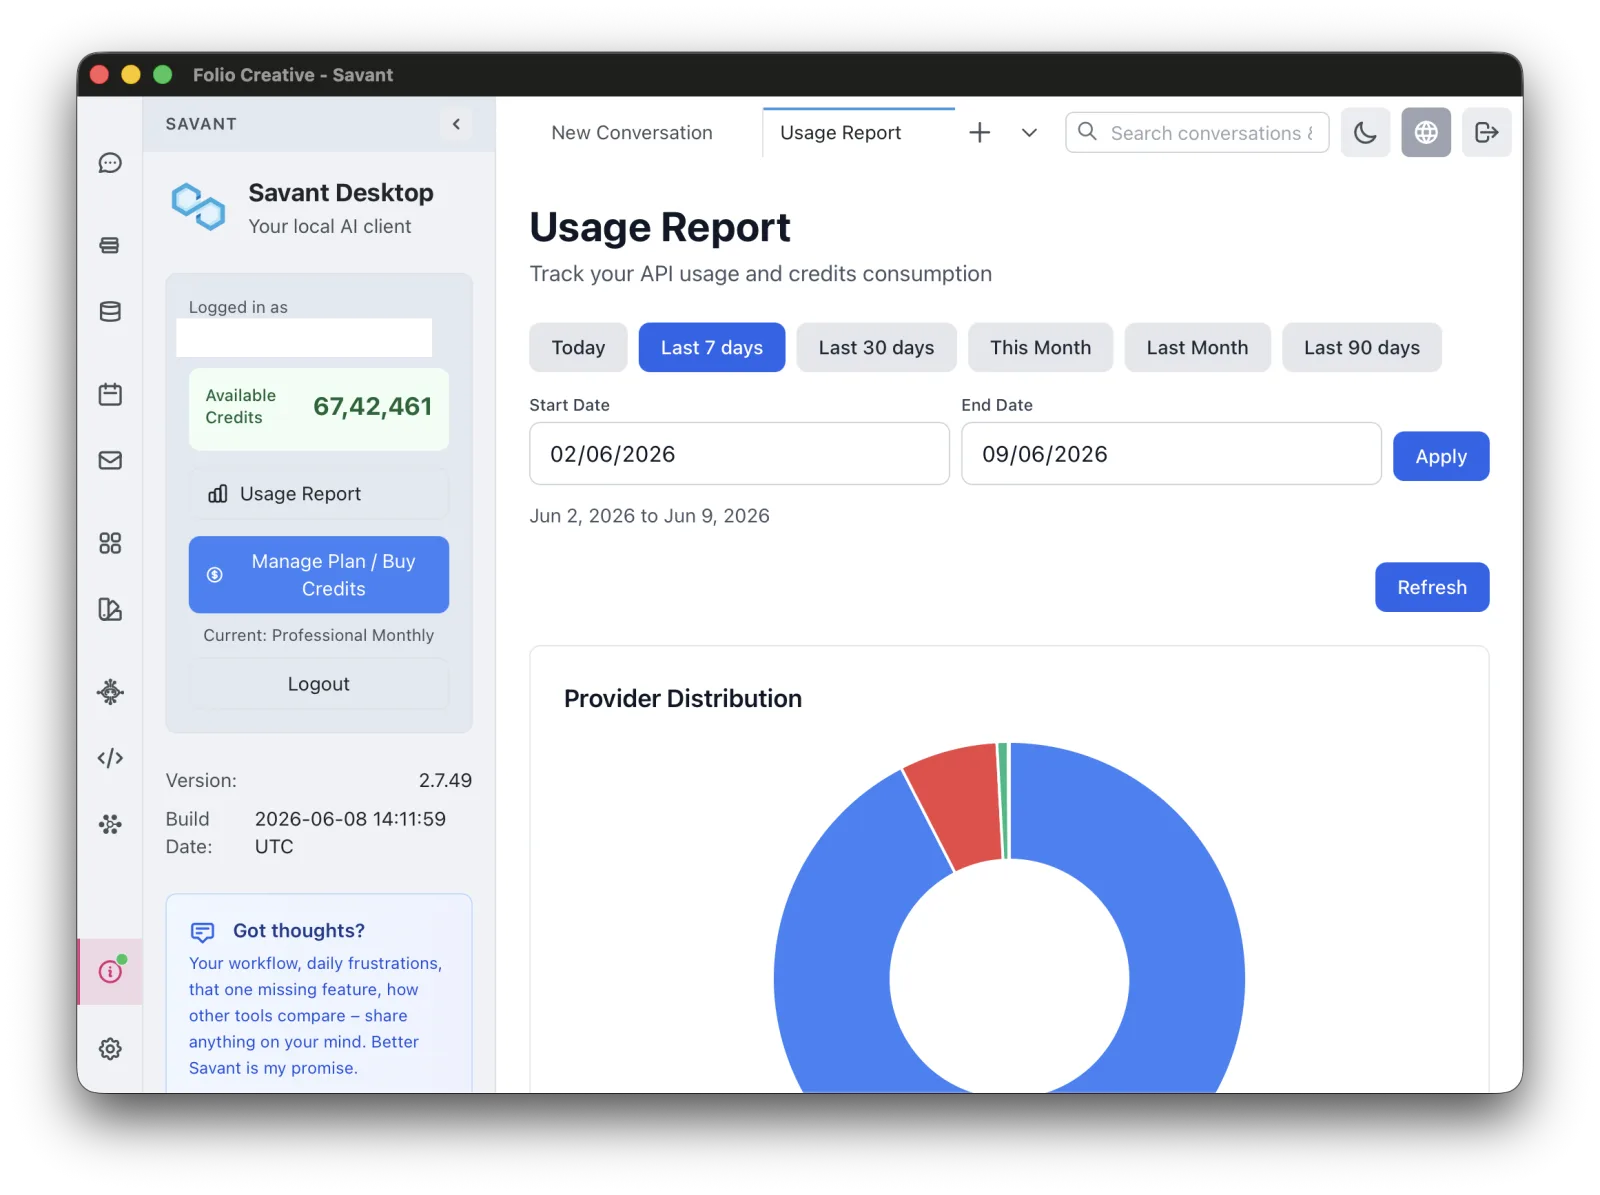Click the stacked layers sidebar icon

[x=110, y=245]
